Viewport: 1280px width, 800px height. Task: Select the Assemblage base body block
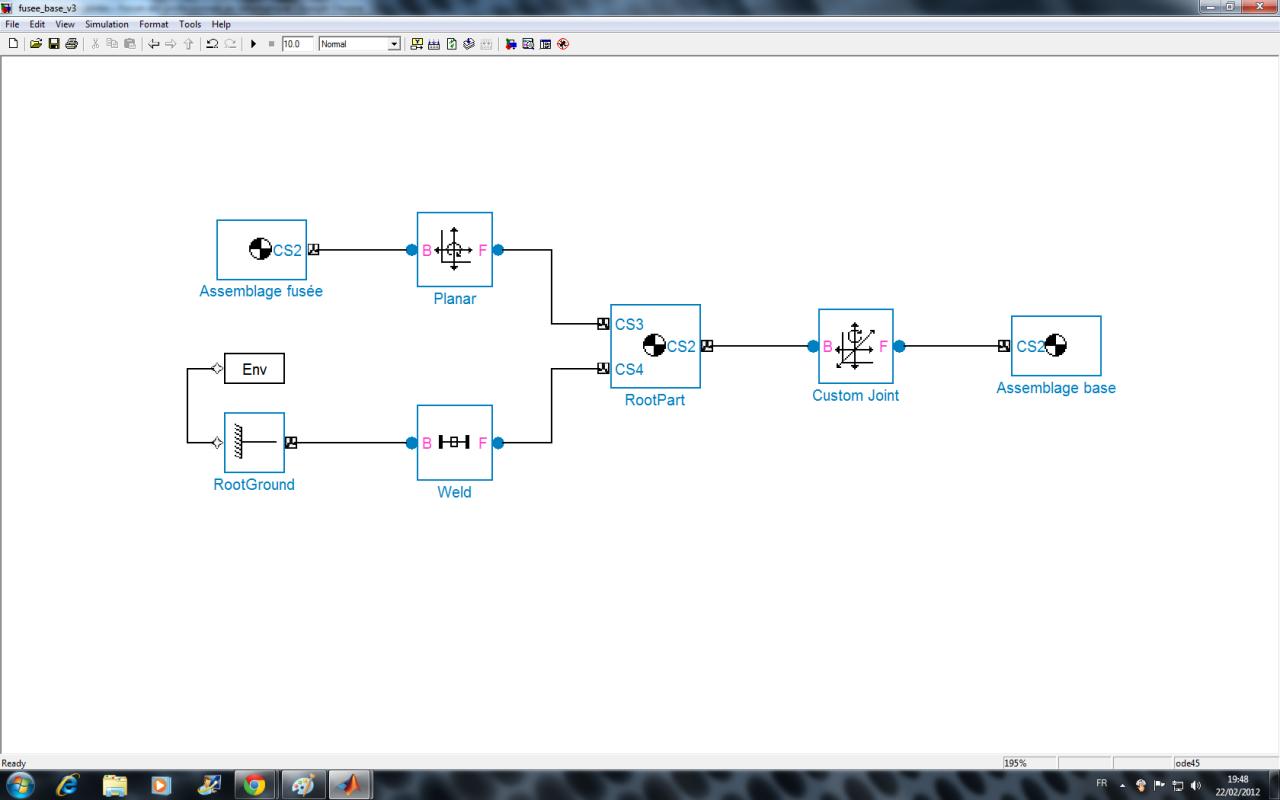(x=1056, y=346)
